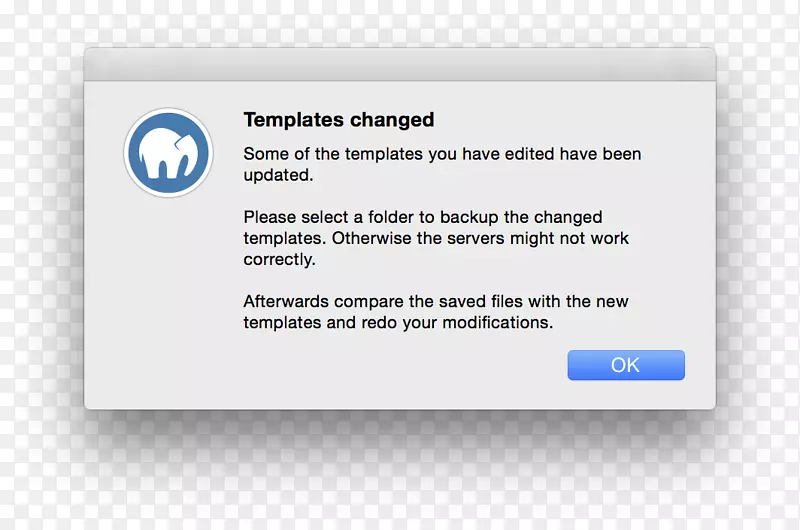
Task: Click the empty dialog title bar
Action: [x=400, y=65]
